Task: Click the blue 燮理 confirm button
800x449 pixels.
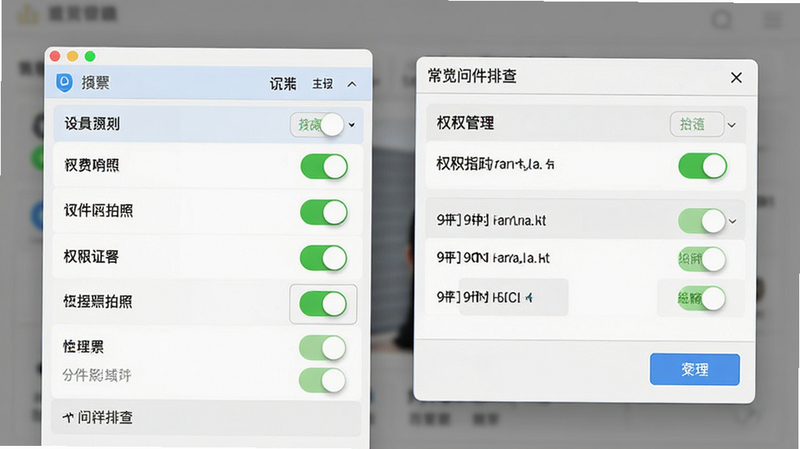Action: [x=694, y=369]
